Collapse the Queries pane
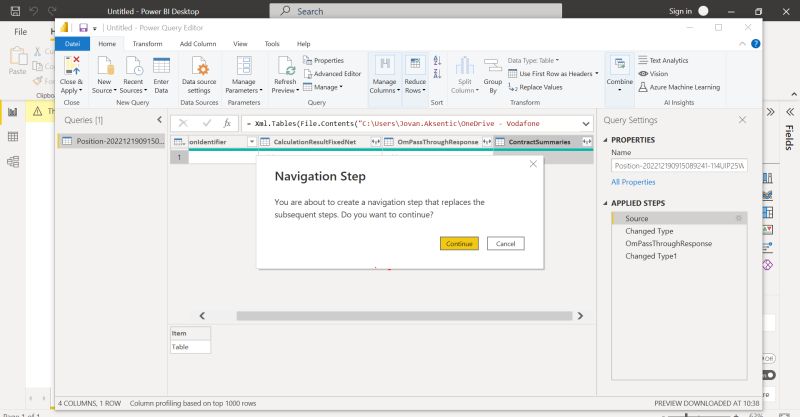 click(160, 119)
